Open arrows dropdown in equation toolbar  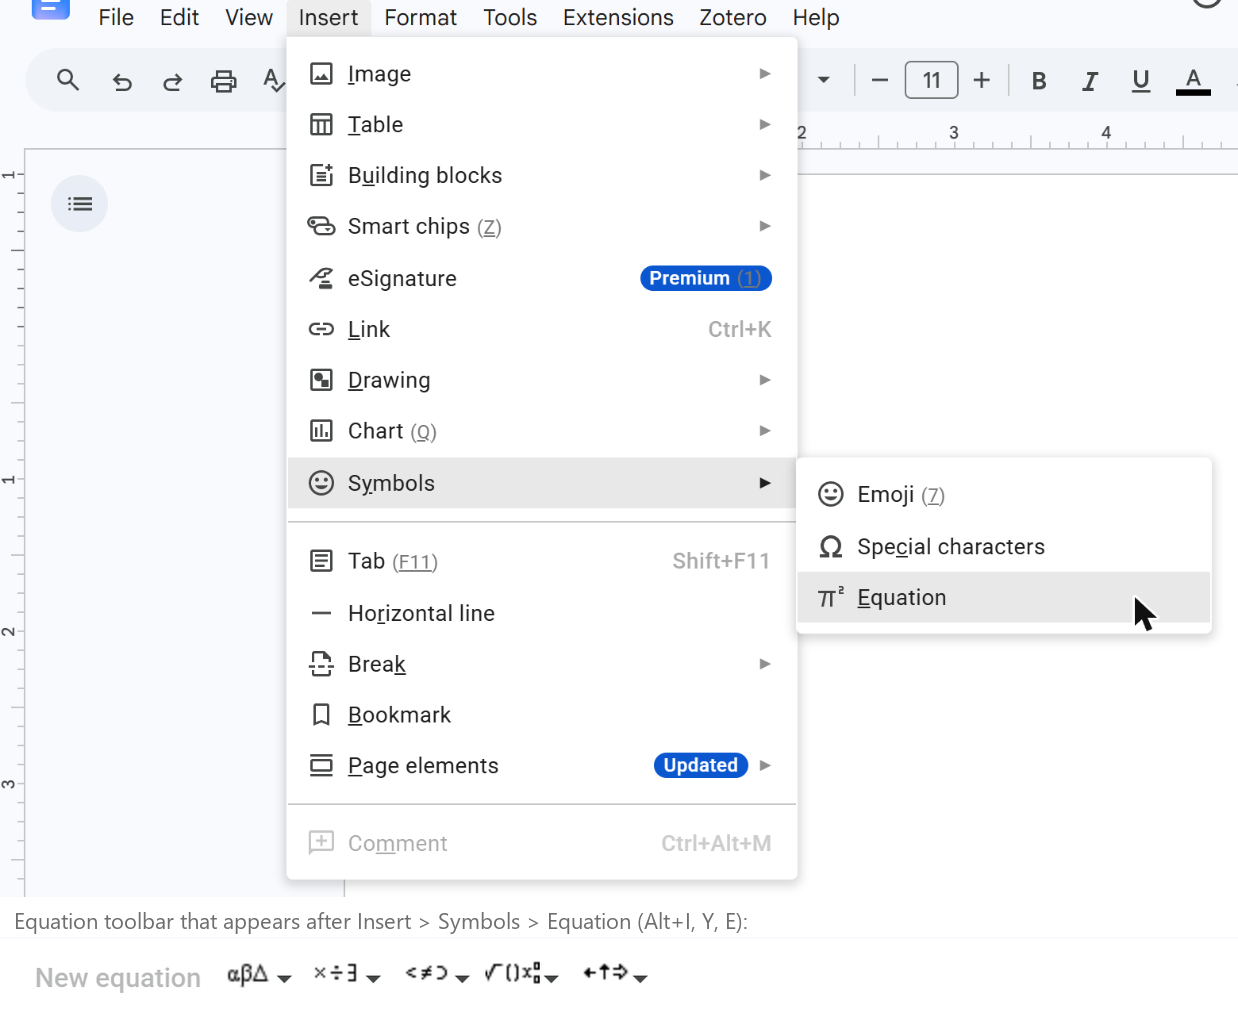click(615, 975)
